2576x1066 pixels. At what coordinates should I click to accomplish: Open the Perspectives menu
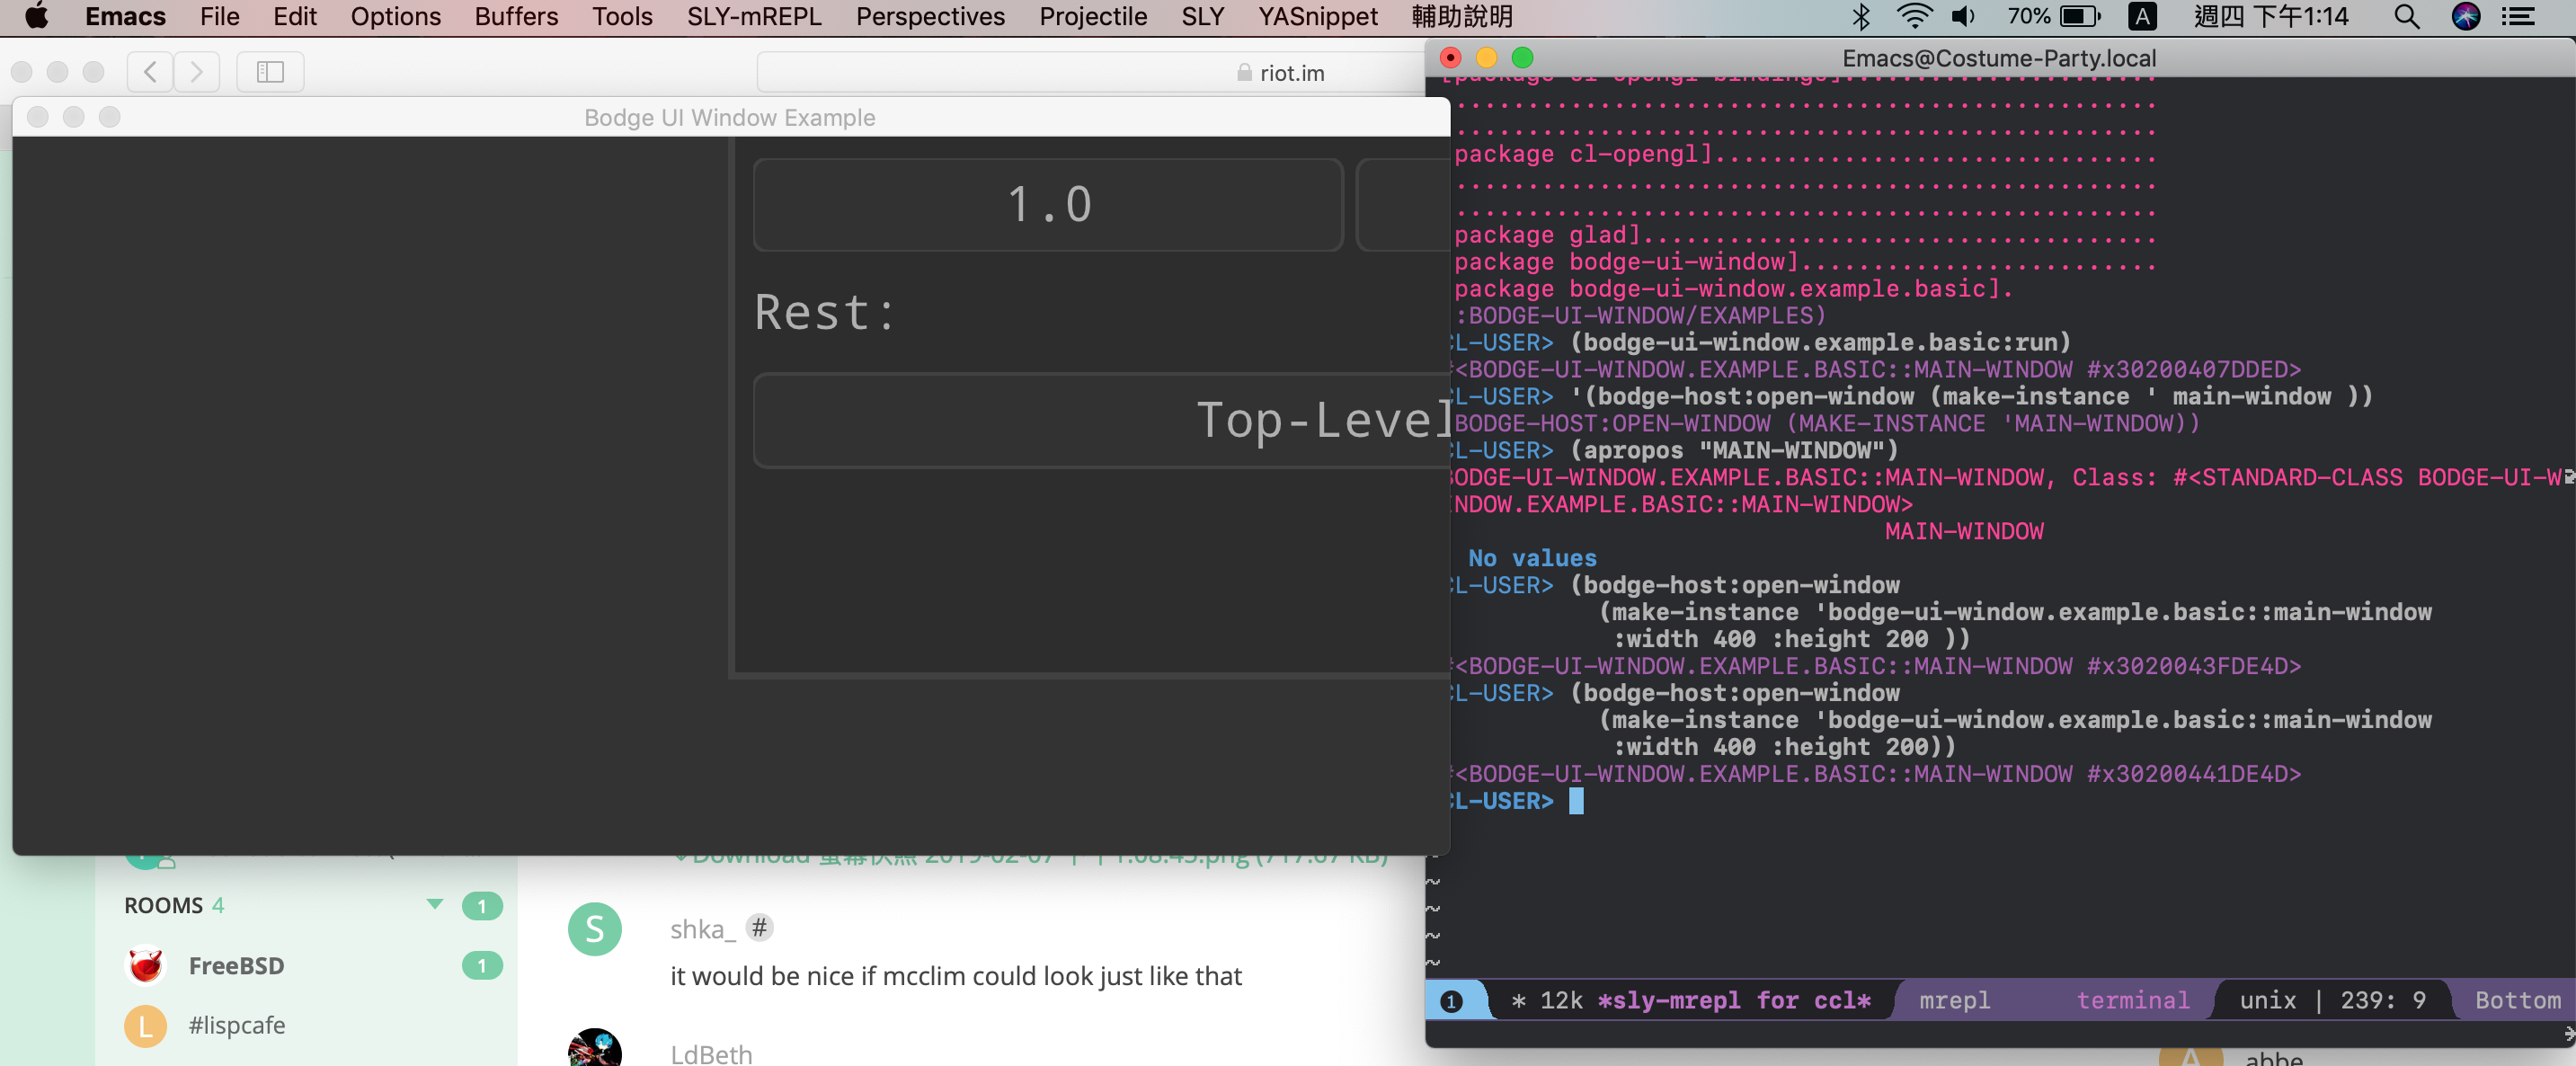point(929,16)
